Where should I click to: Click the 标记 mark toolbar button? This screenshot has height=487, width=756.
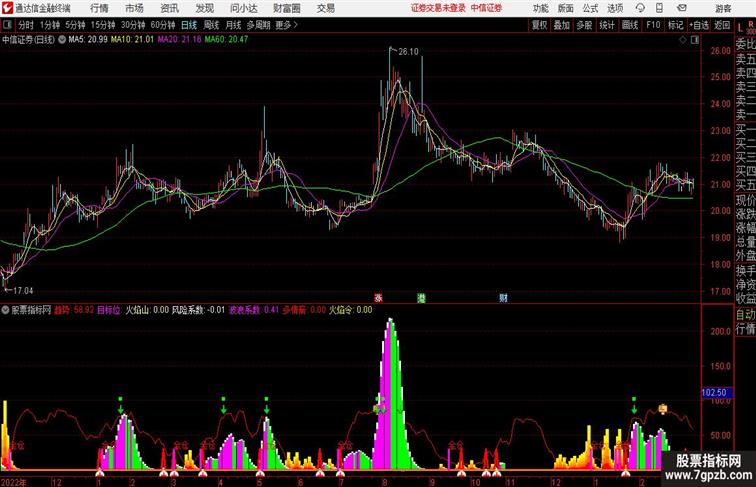(675, 25)
